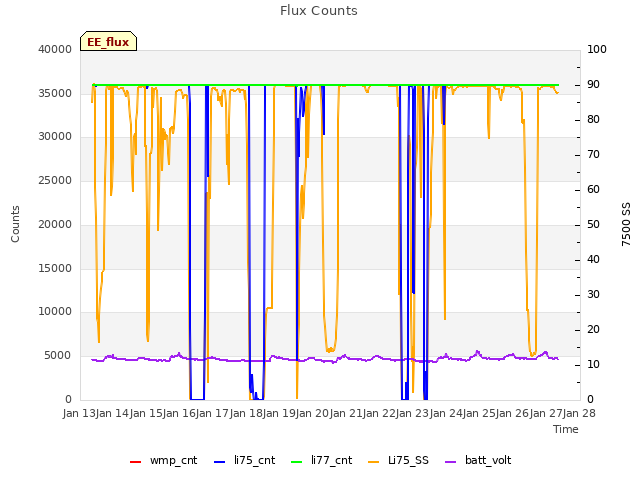Click the 40 tick on right axis

pyautogui.click(x=593, y=260)
